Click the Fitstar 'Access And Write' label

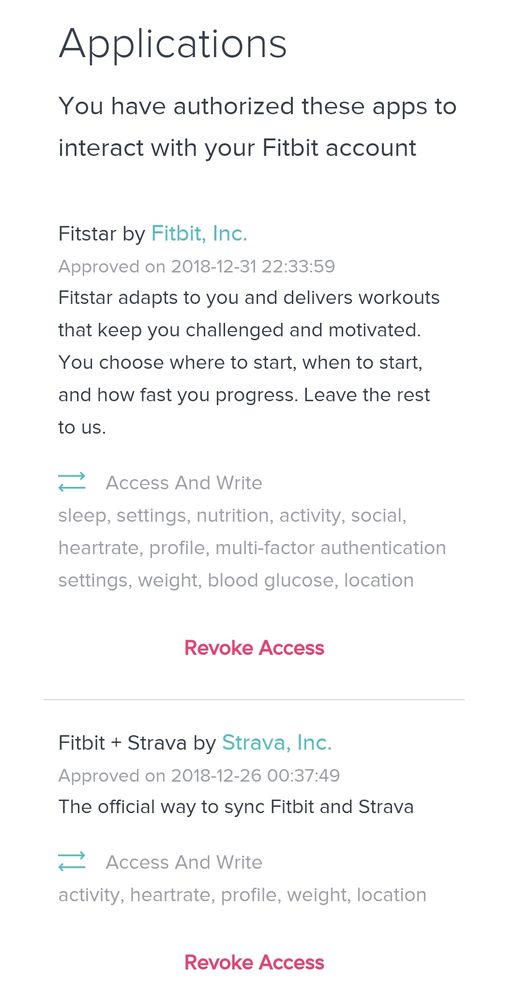pyautogui.click(x=184, y=482)
